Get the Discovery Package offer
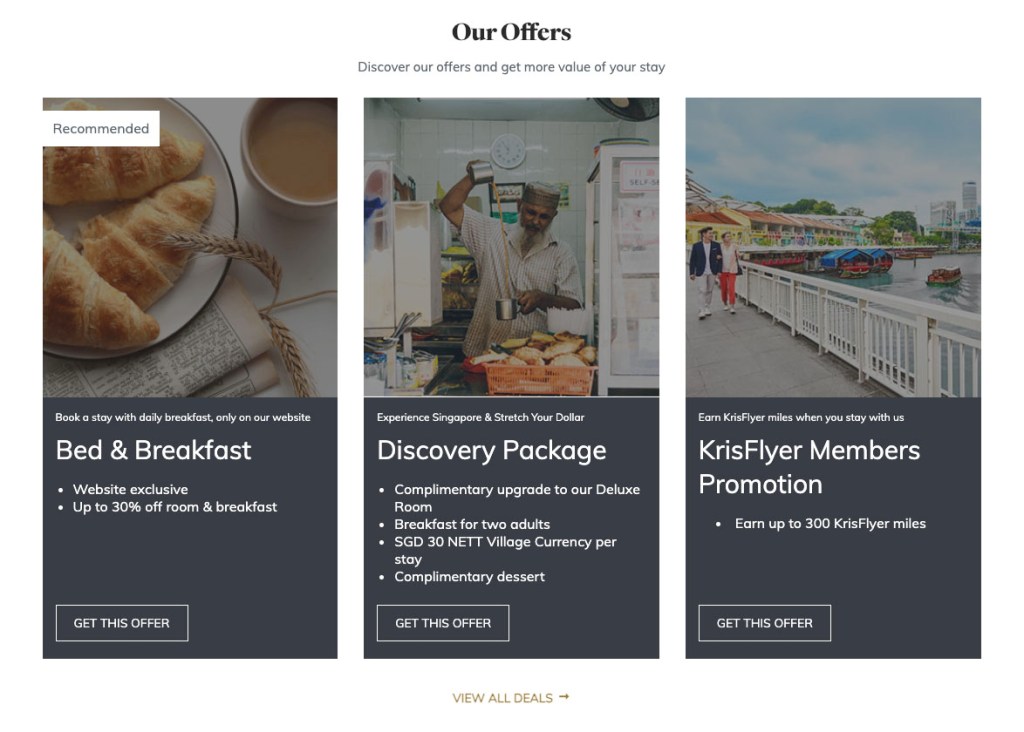 (x=443, y=623)
